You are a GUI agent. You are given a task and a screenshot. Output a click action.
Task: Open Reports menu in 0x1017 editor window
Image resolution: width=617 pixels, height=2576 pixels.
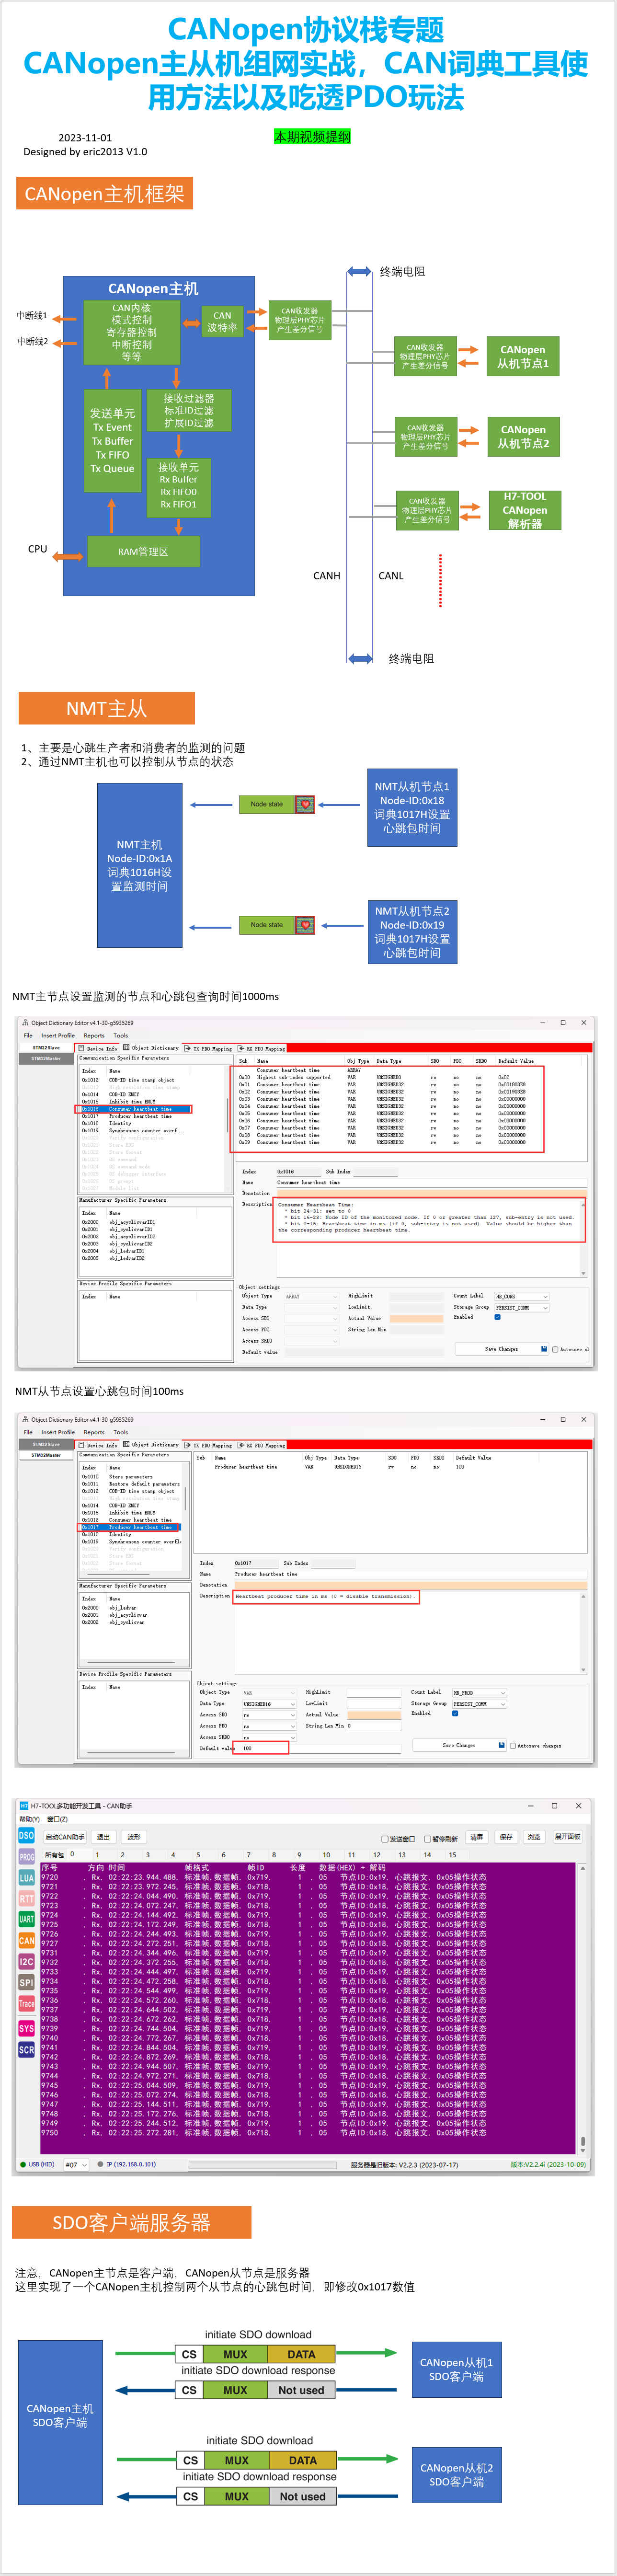tap(94, 1432)
